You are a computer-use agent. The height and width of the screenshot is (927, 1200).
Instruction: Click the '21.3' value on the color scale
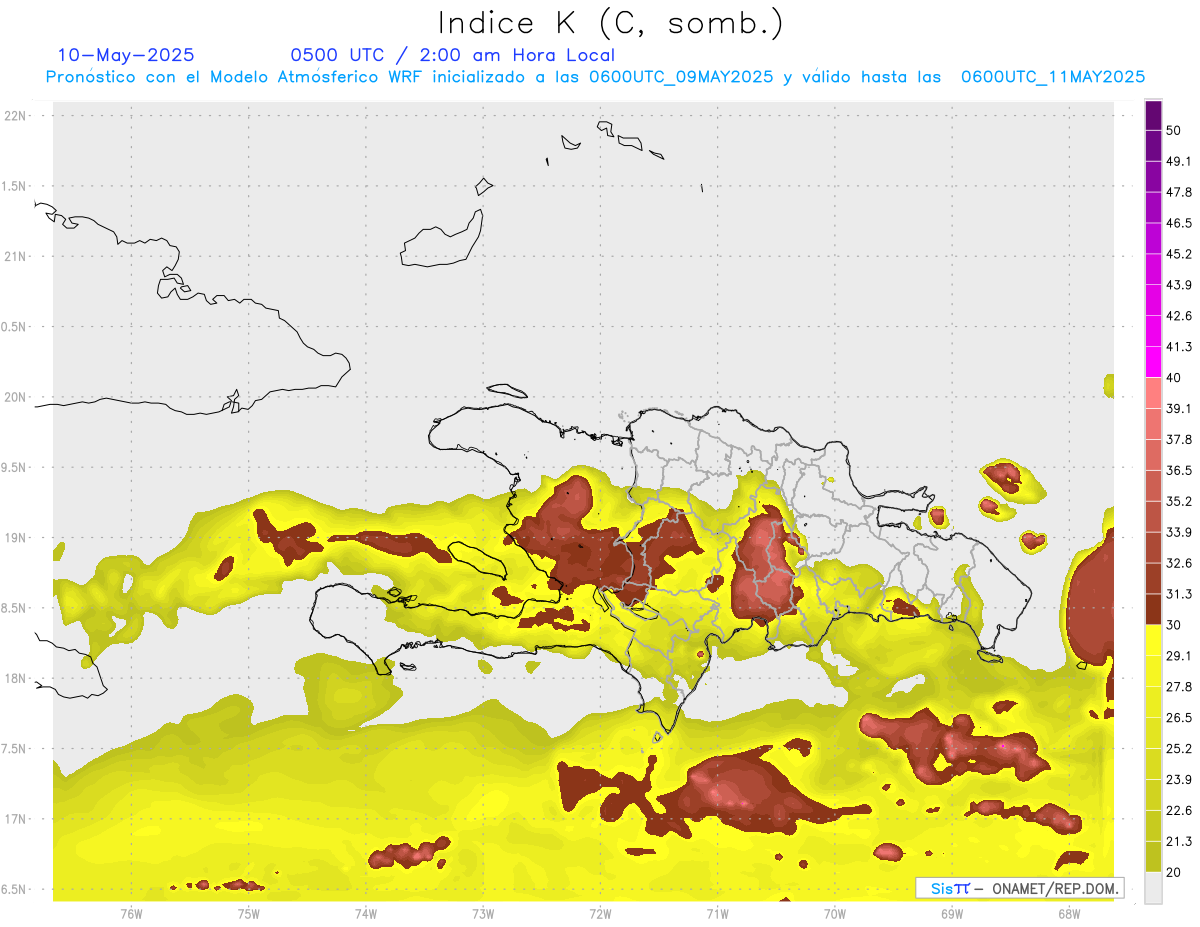1179,841
